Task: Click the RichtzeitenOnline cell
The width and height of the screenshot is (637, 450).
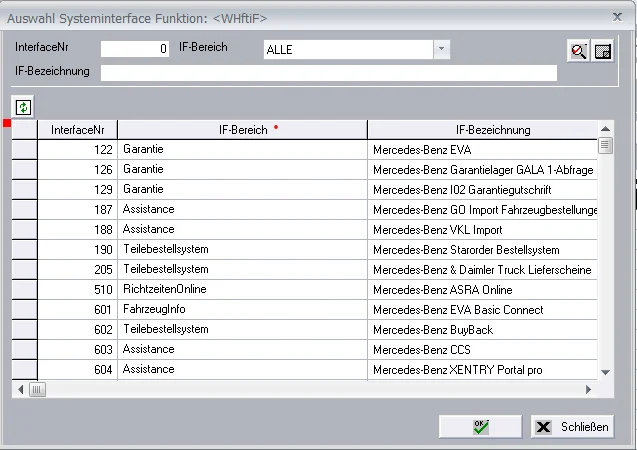Action: pyautogui.click(x=243, y=289)
